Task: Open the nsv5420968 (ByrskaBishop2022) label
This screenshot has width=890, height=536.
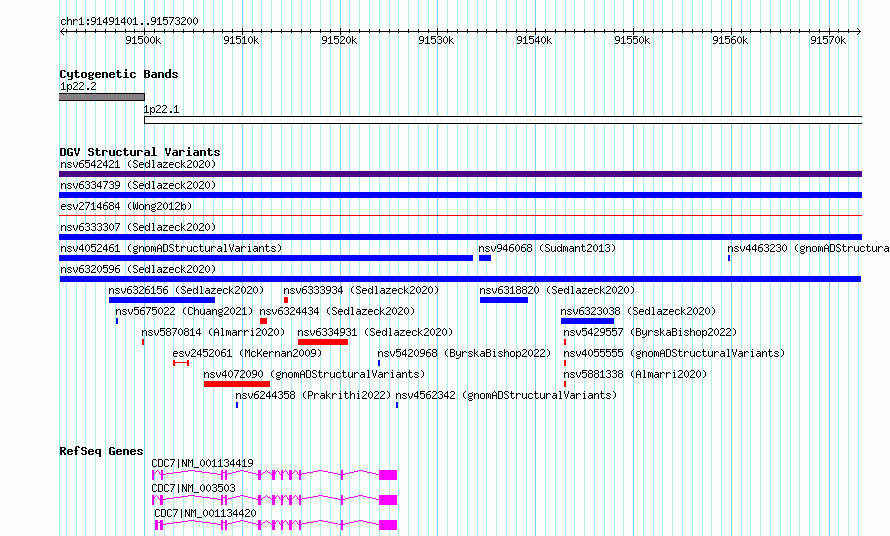Action: 464,353
